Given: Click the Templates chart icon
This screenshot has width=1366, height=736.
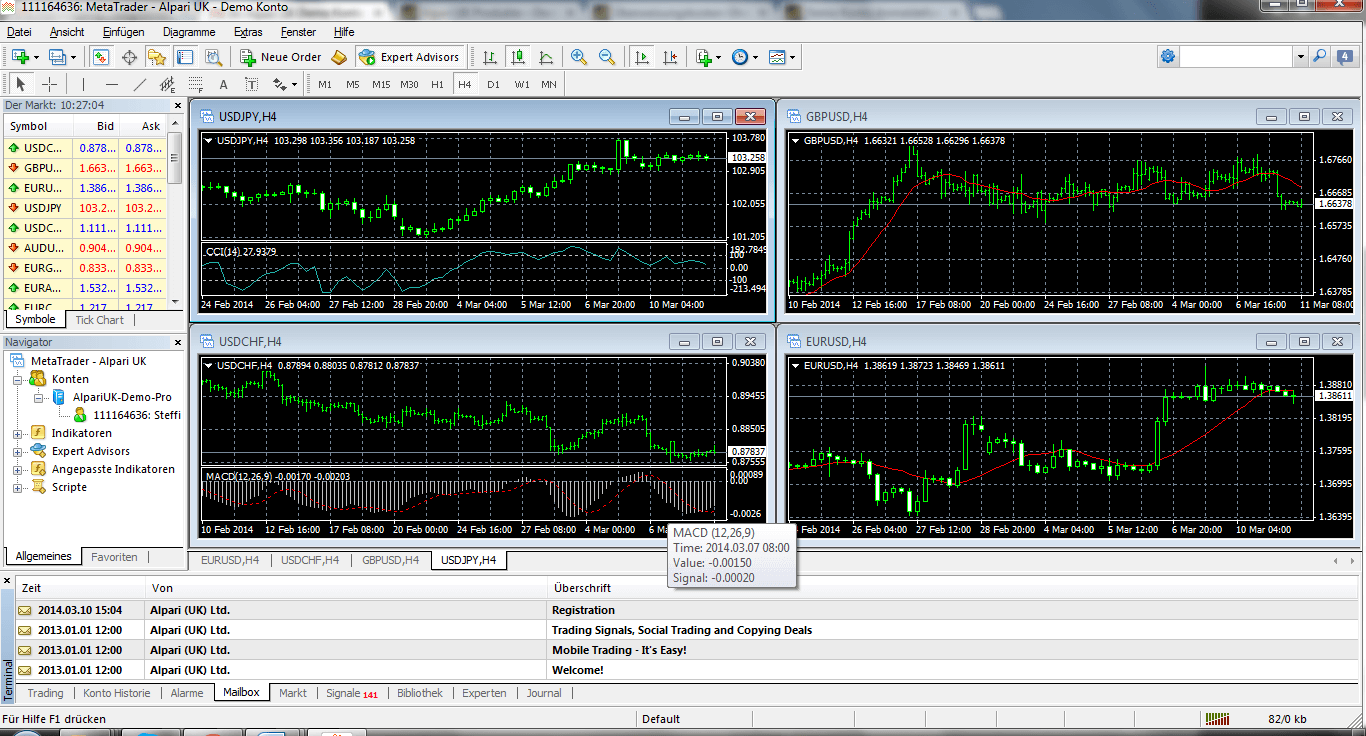Looking at the screenshot, I should pyautogui.click(x=778, y=57).
